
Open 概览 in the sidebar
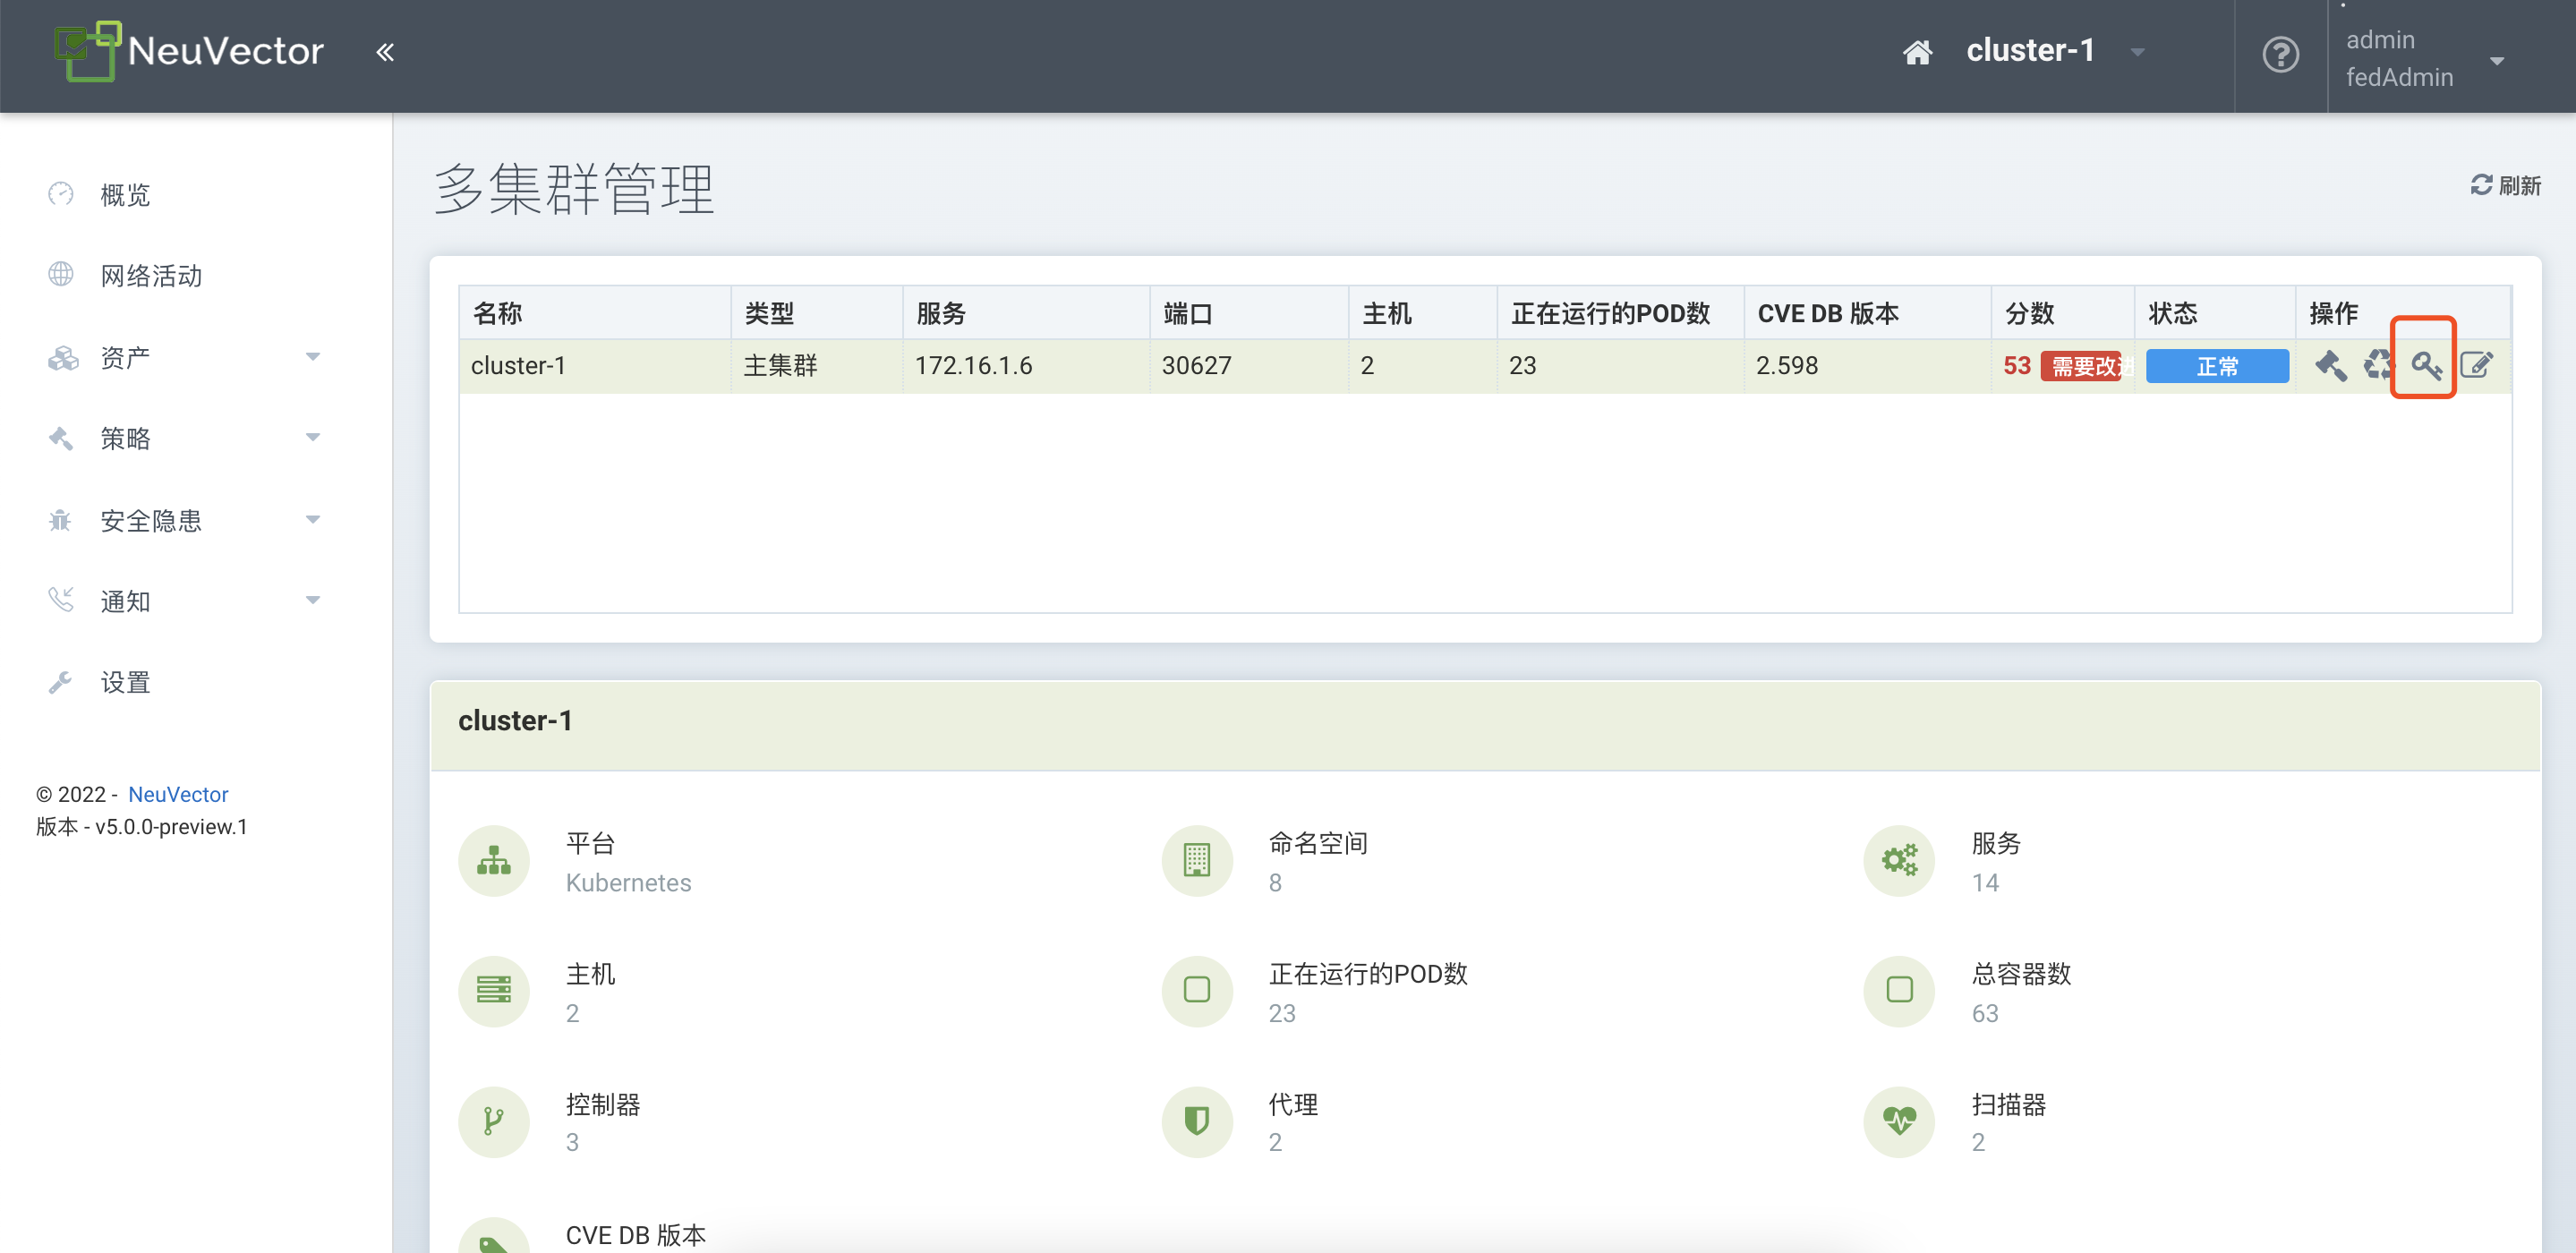click(x=125, y=195)
